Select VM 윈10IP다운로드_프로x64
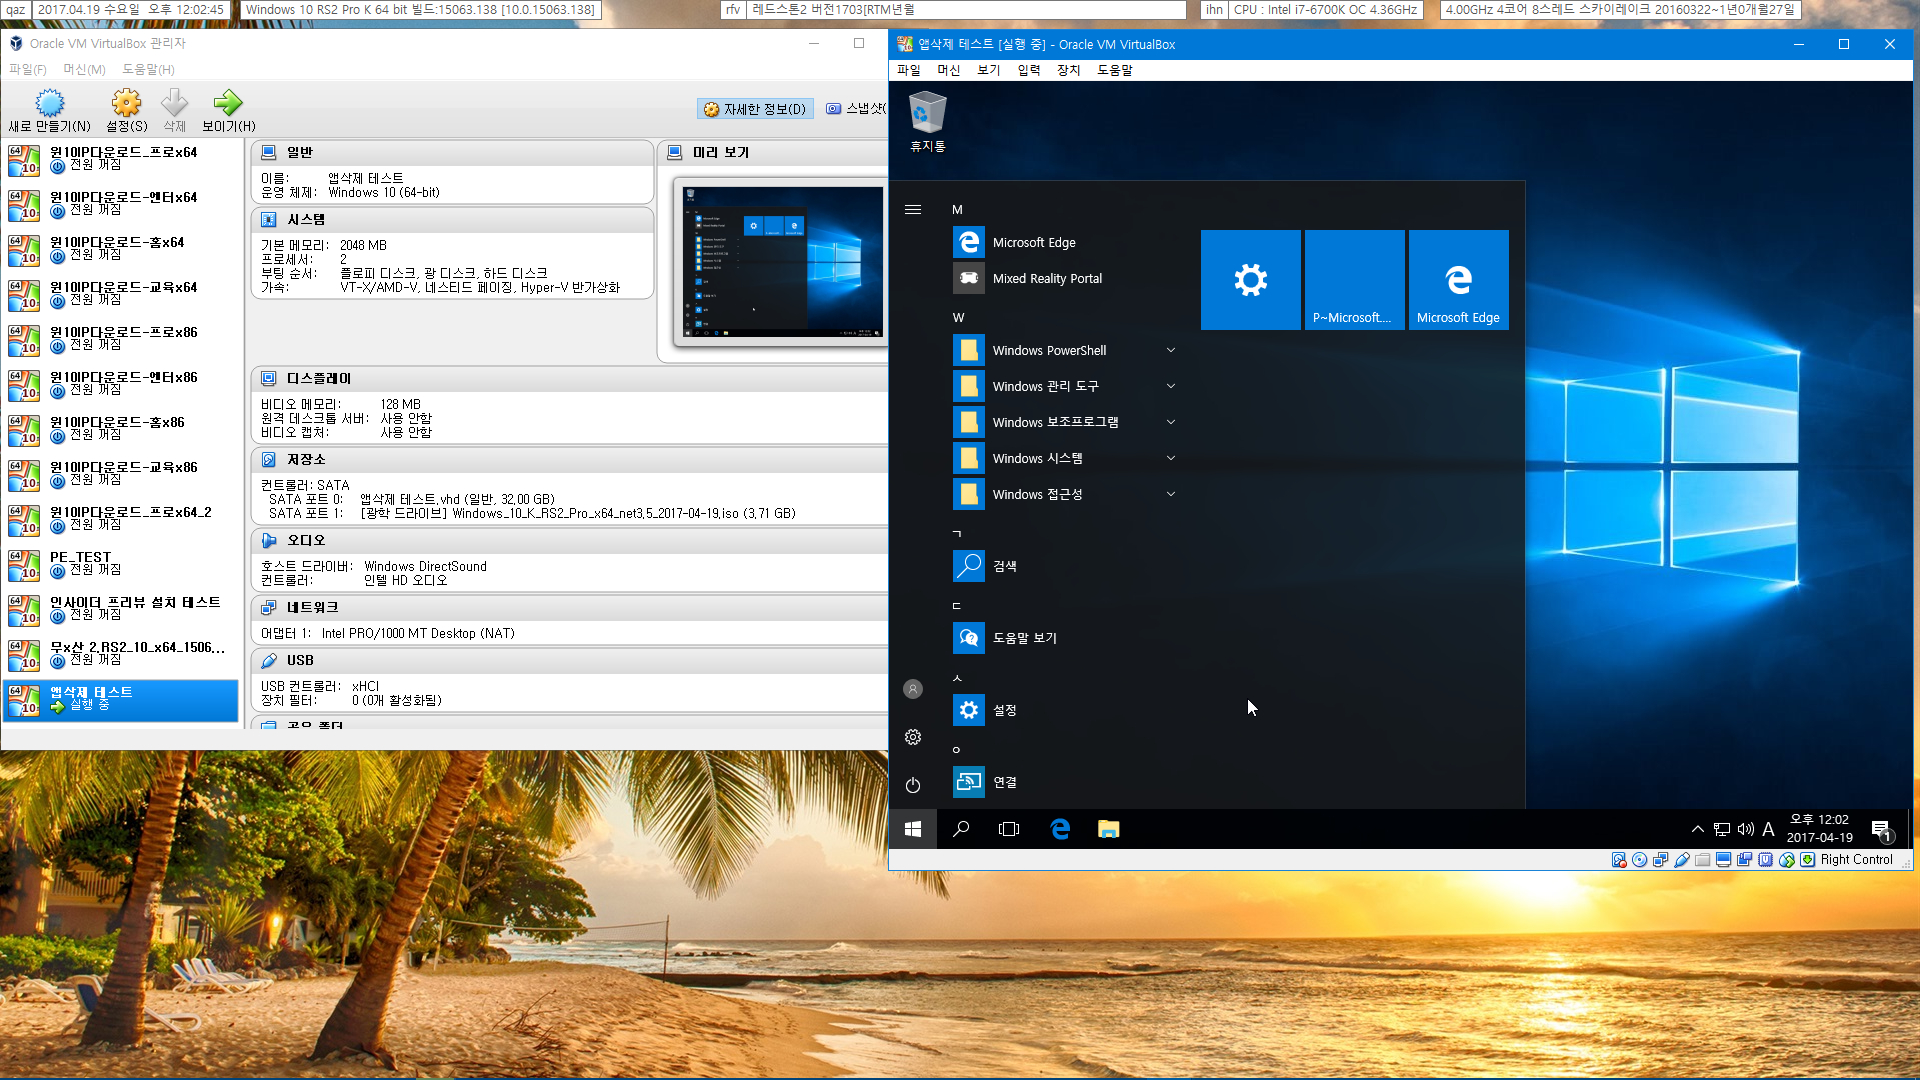Screen dimensions: 1920x1080 [121, 160]
